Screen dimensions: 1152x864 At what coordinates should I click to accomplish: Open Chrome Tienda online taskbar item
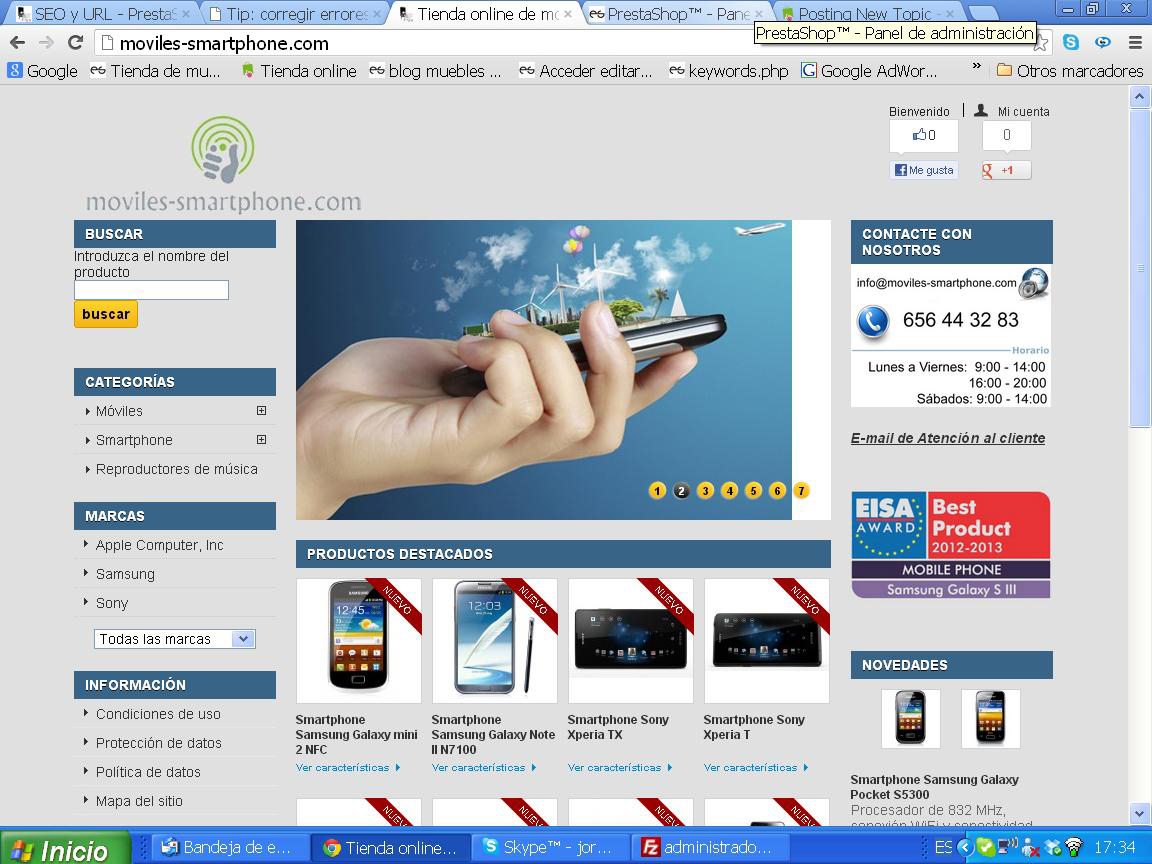[x=390, y=847]
